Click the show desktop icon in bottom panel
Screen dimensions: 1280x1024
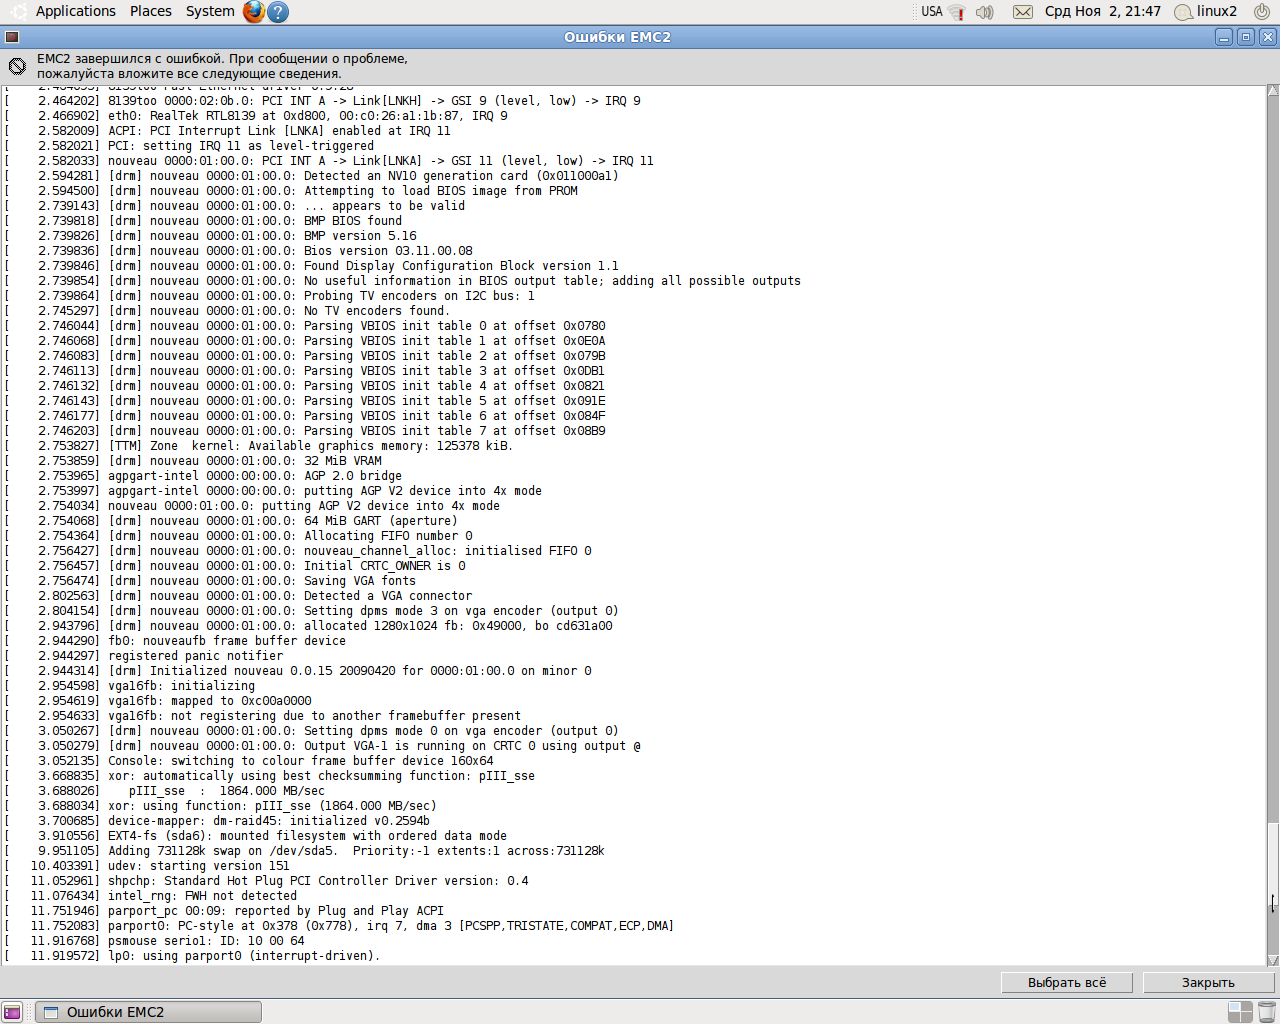pyautogui.click(x=12, y=1012)
